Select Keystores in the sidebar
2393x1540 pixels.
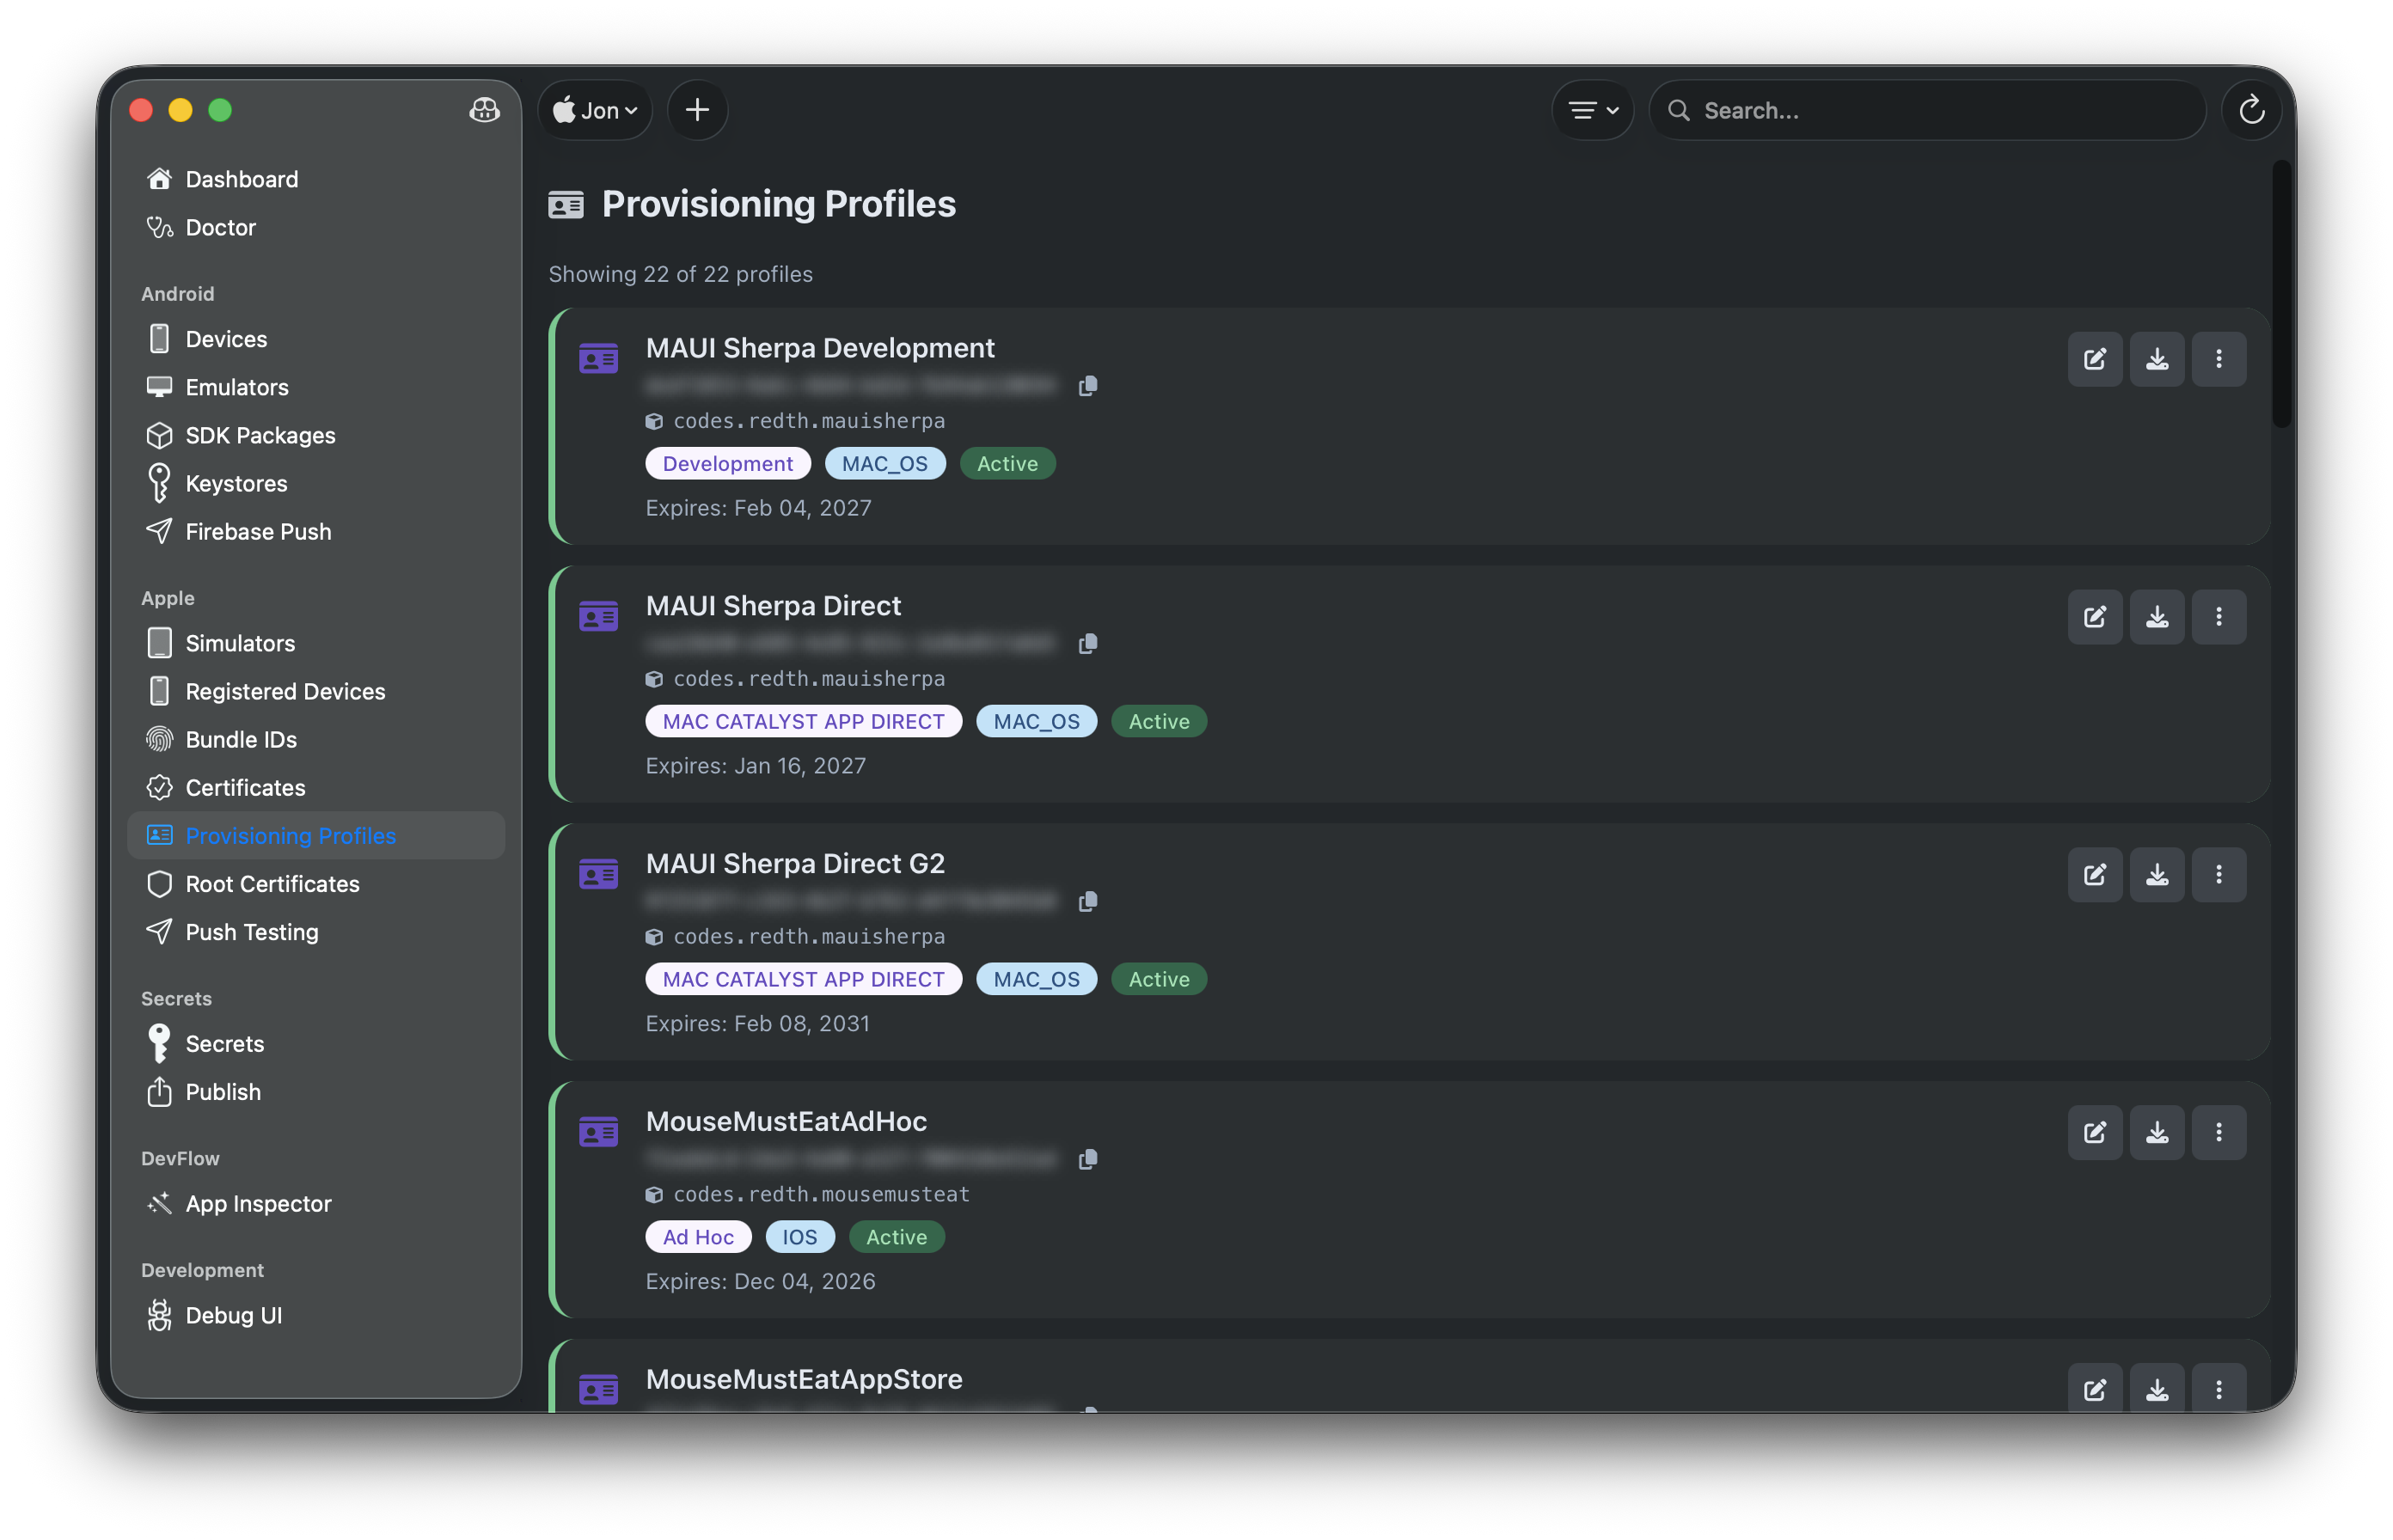(x=235, y=483)
